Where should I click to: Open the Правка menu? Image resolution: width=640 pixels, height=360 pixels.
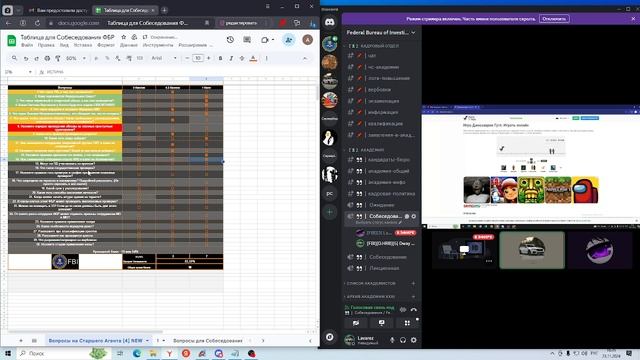pyautogui.click(x=46, y=45)
